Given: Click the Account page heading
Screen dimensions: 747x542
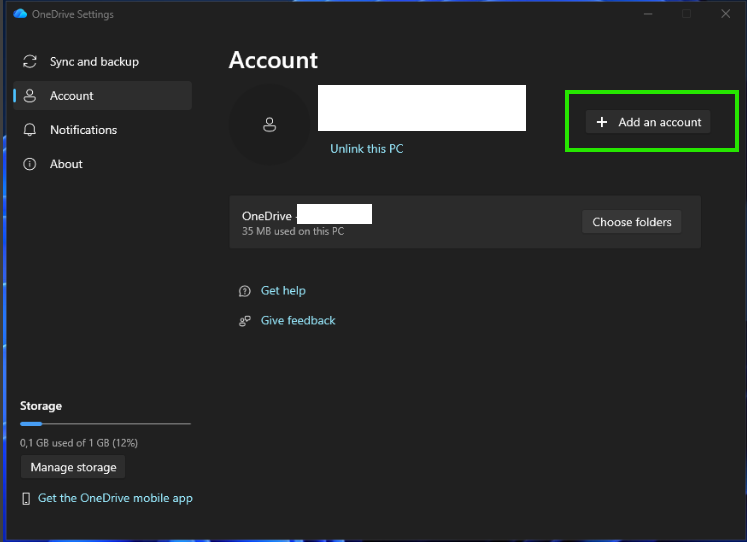Looking at the screenshot, I should (x=273, y=60).
